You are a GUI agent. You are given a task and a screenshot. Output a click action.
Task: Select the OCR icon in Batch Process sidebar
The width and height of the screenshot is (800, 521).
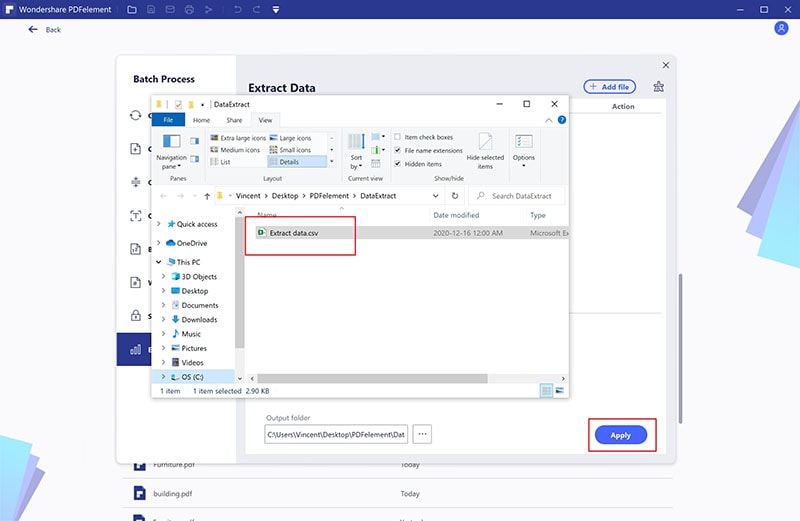click(x=135, y=215)
